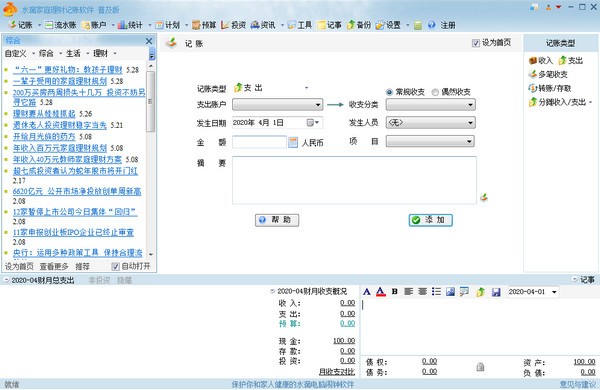Click the blue help question-mark toolbar icon
This screenshot has width=600, height=390.
(x=432, y=25)
